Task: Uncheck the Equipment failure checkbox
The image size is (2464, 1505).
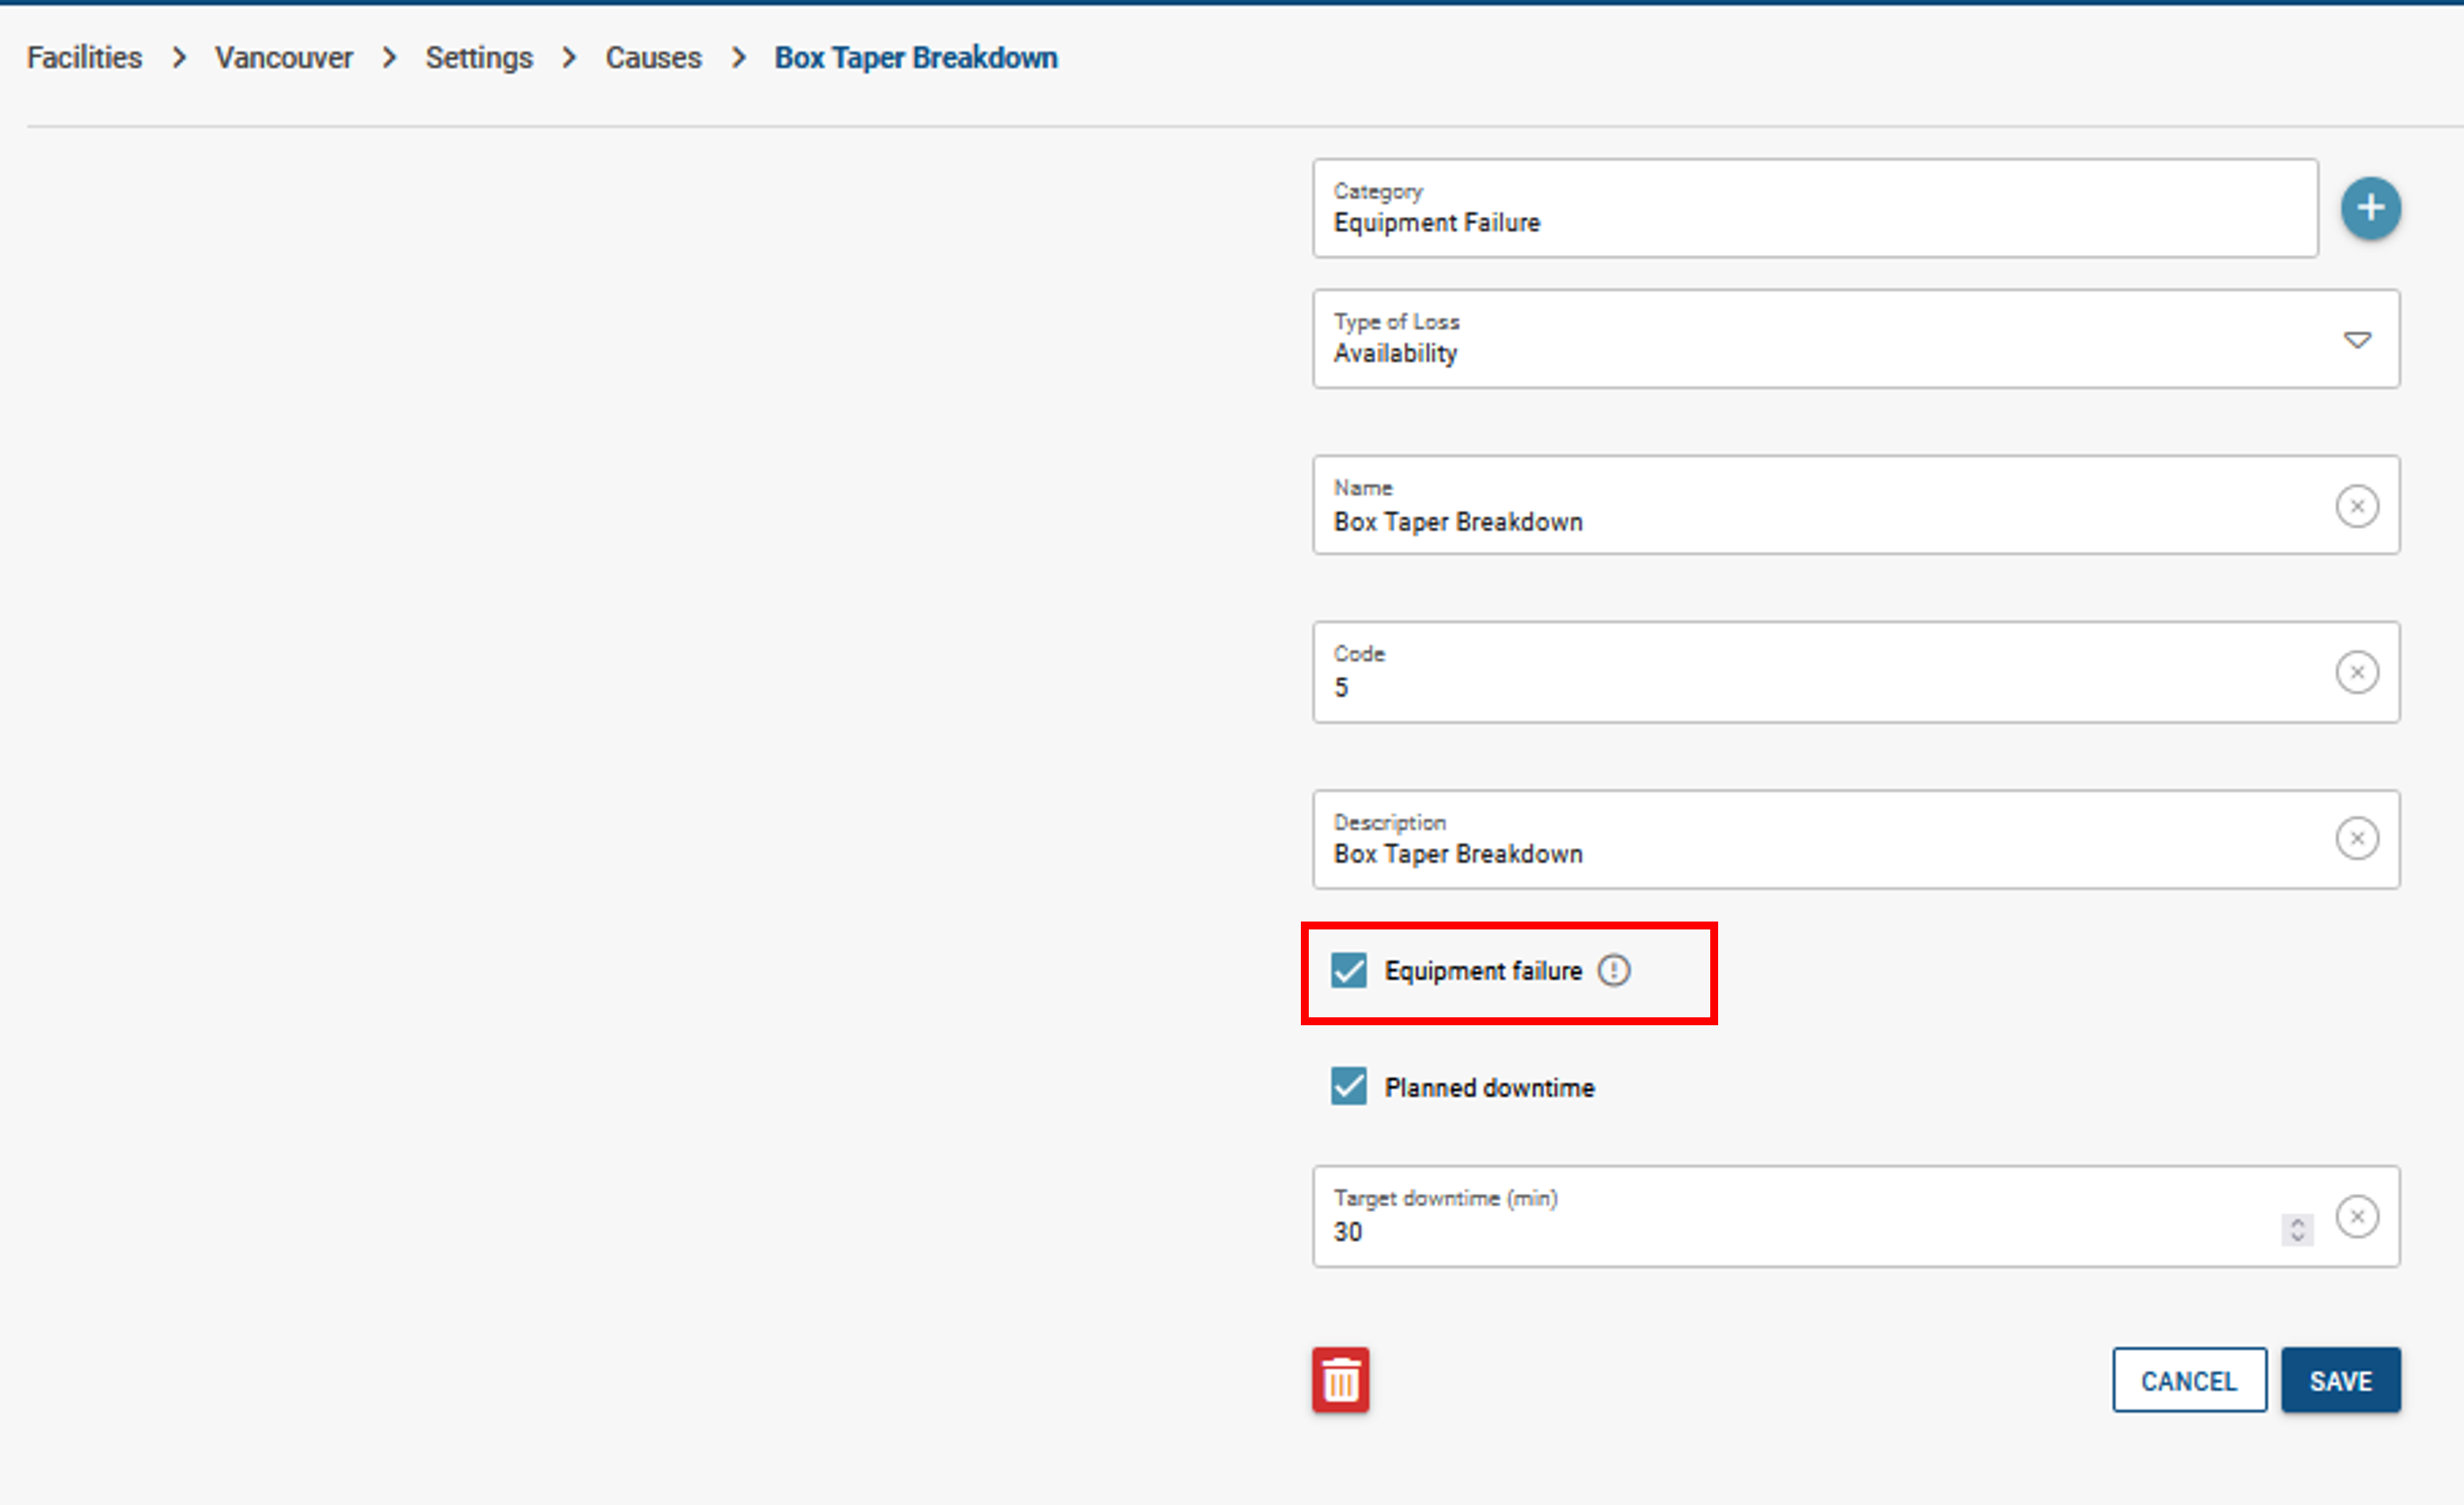Action: coord(1348,970)
